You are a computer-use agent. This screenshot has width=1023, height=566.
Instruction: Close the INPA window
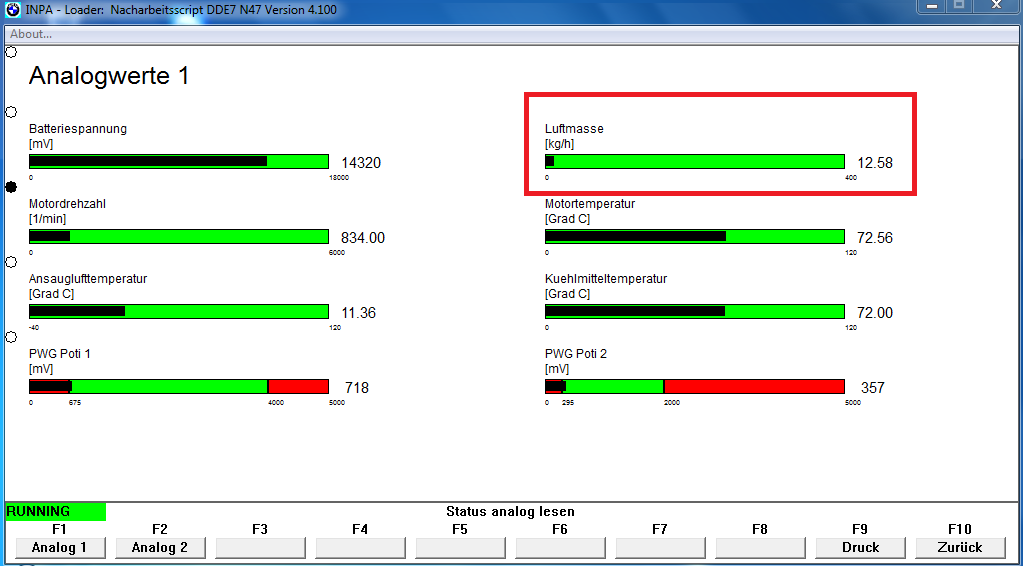click(x=998, y=7)
